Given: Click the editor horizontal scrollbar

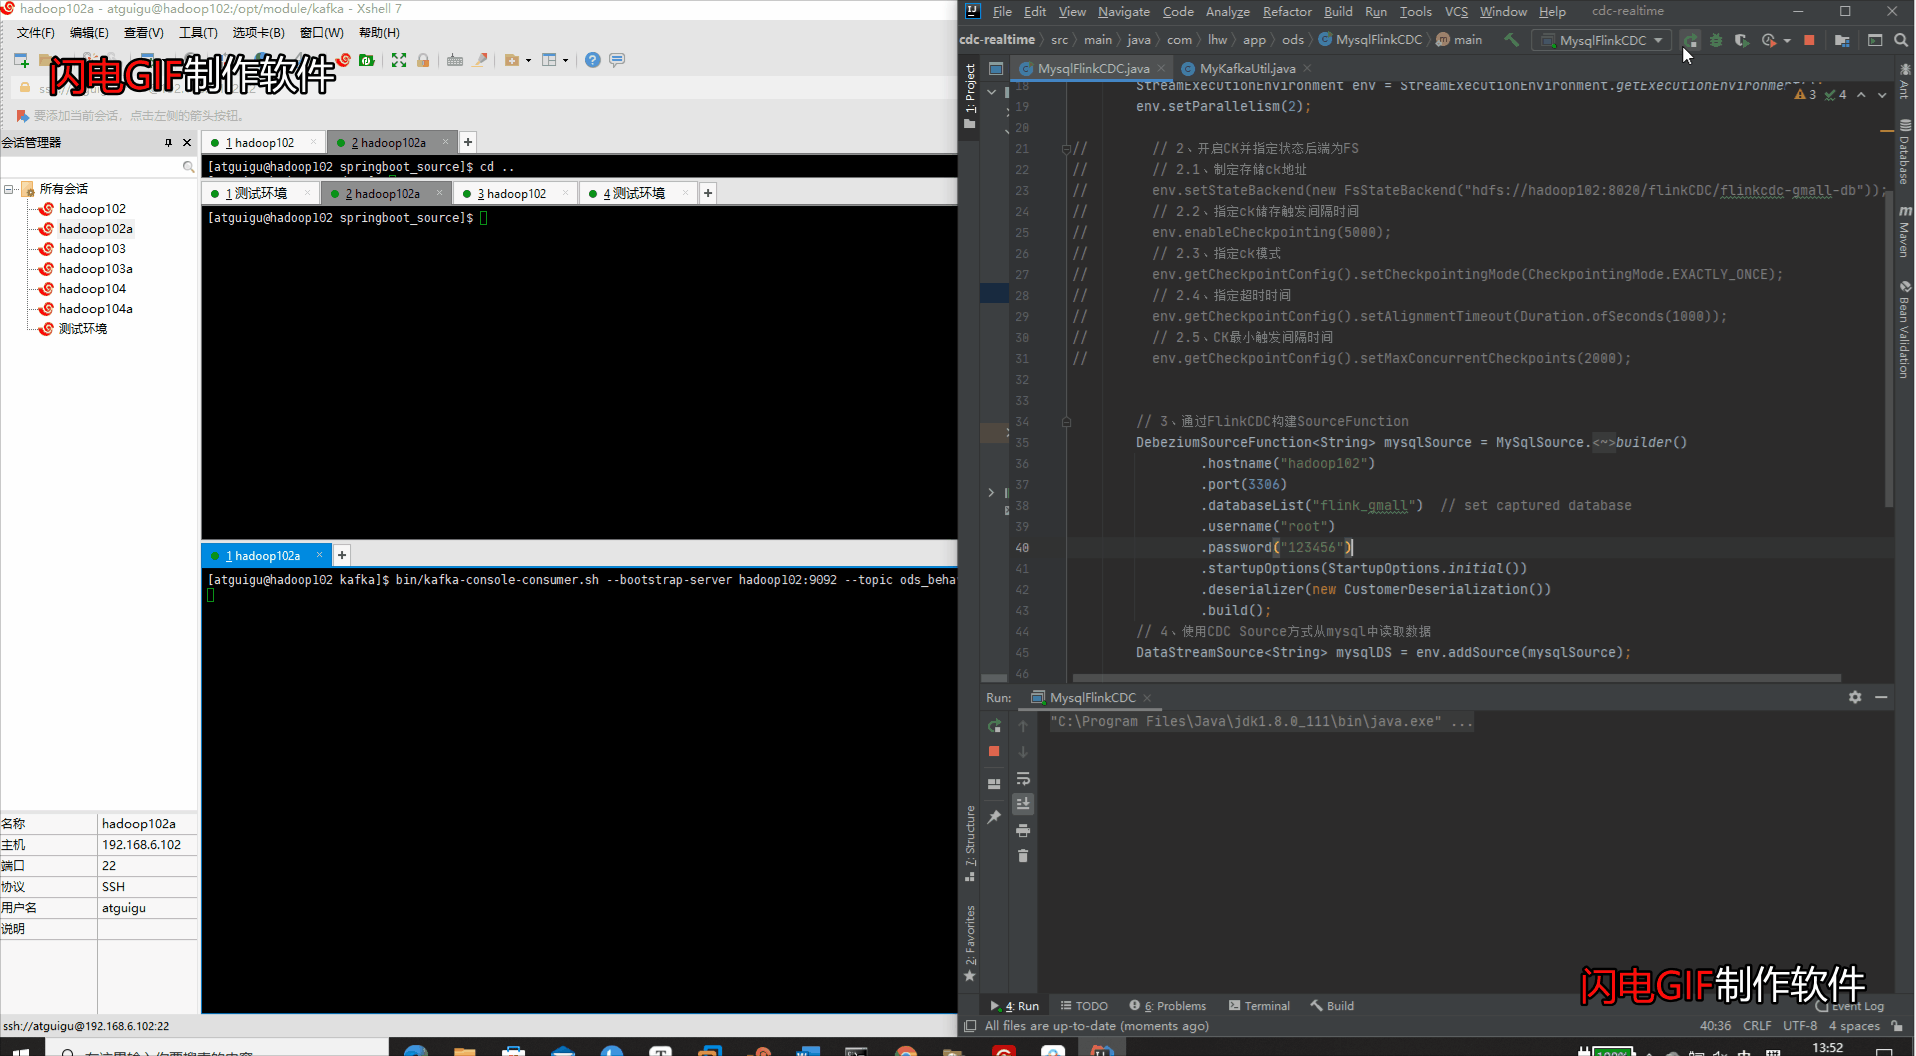Looking at the screenshot, I should [1455, 678].
